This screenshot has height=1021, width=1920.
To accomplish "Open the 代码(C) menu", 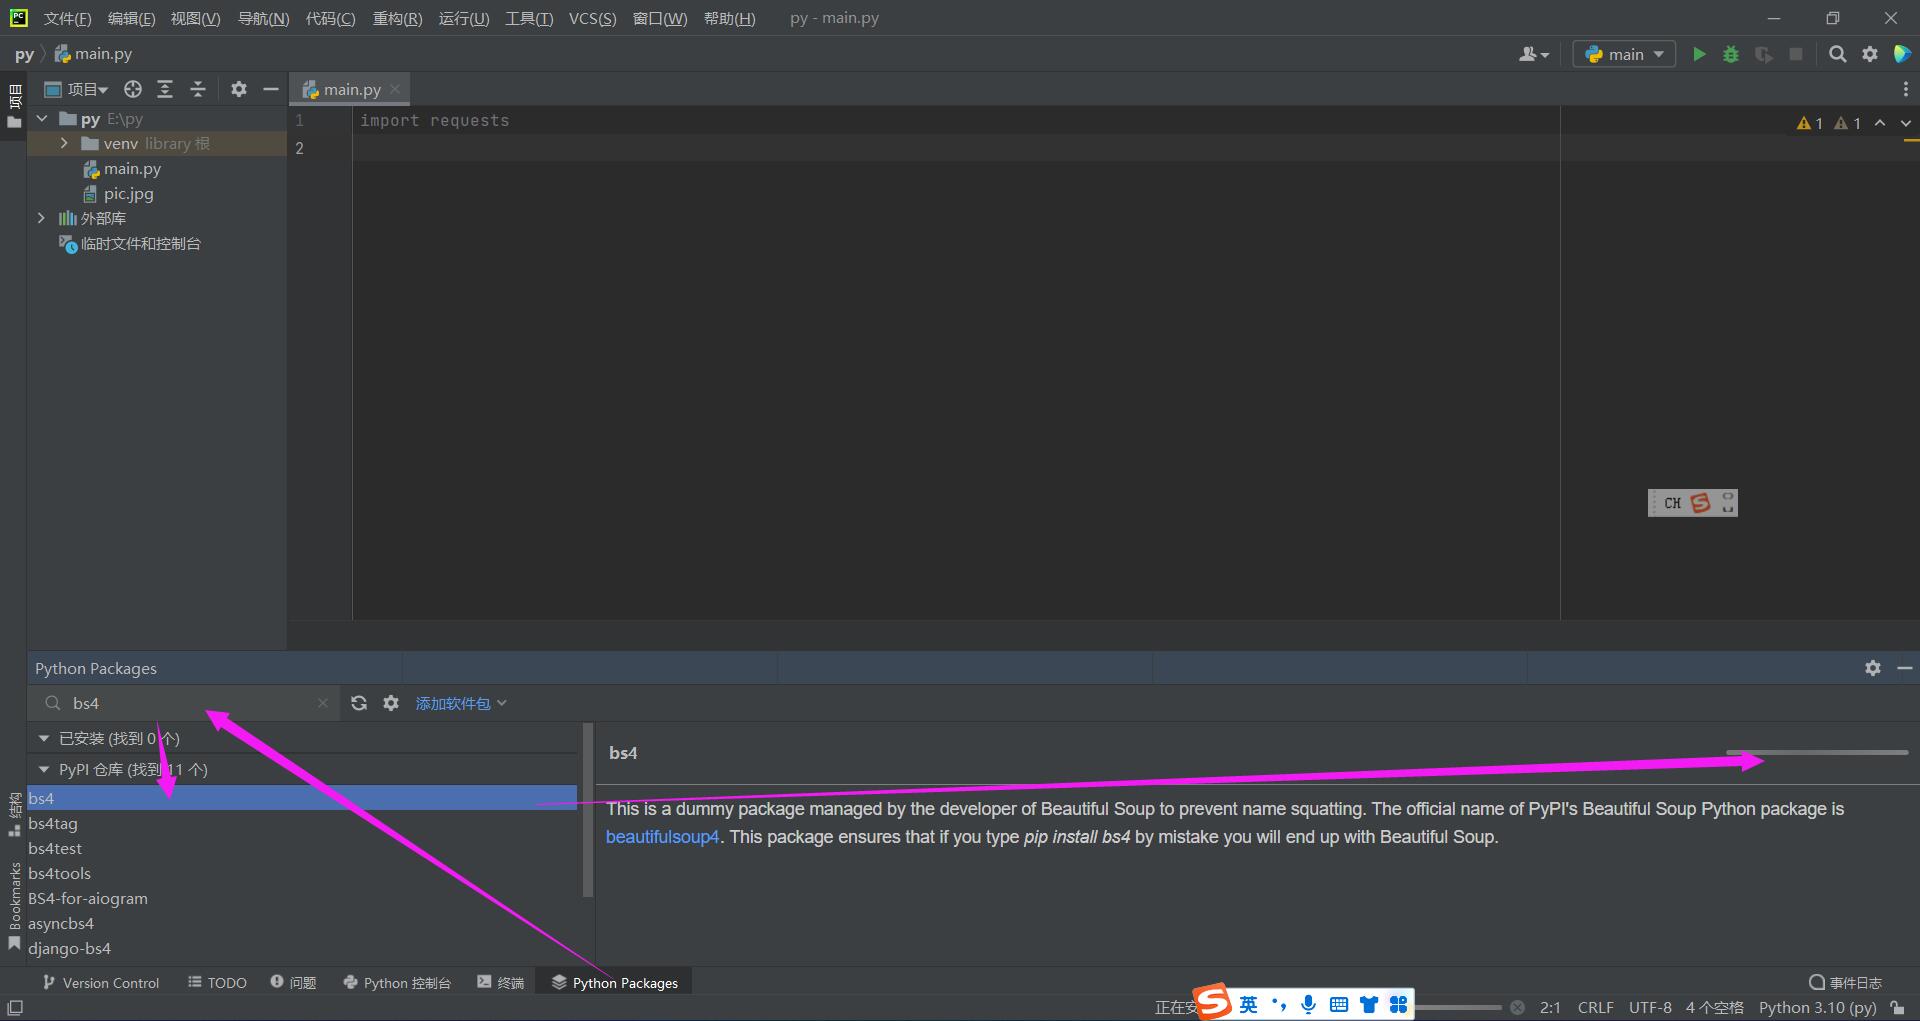I will tap(330, 18).
